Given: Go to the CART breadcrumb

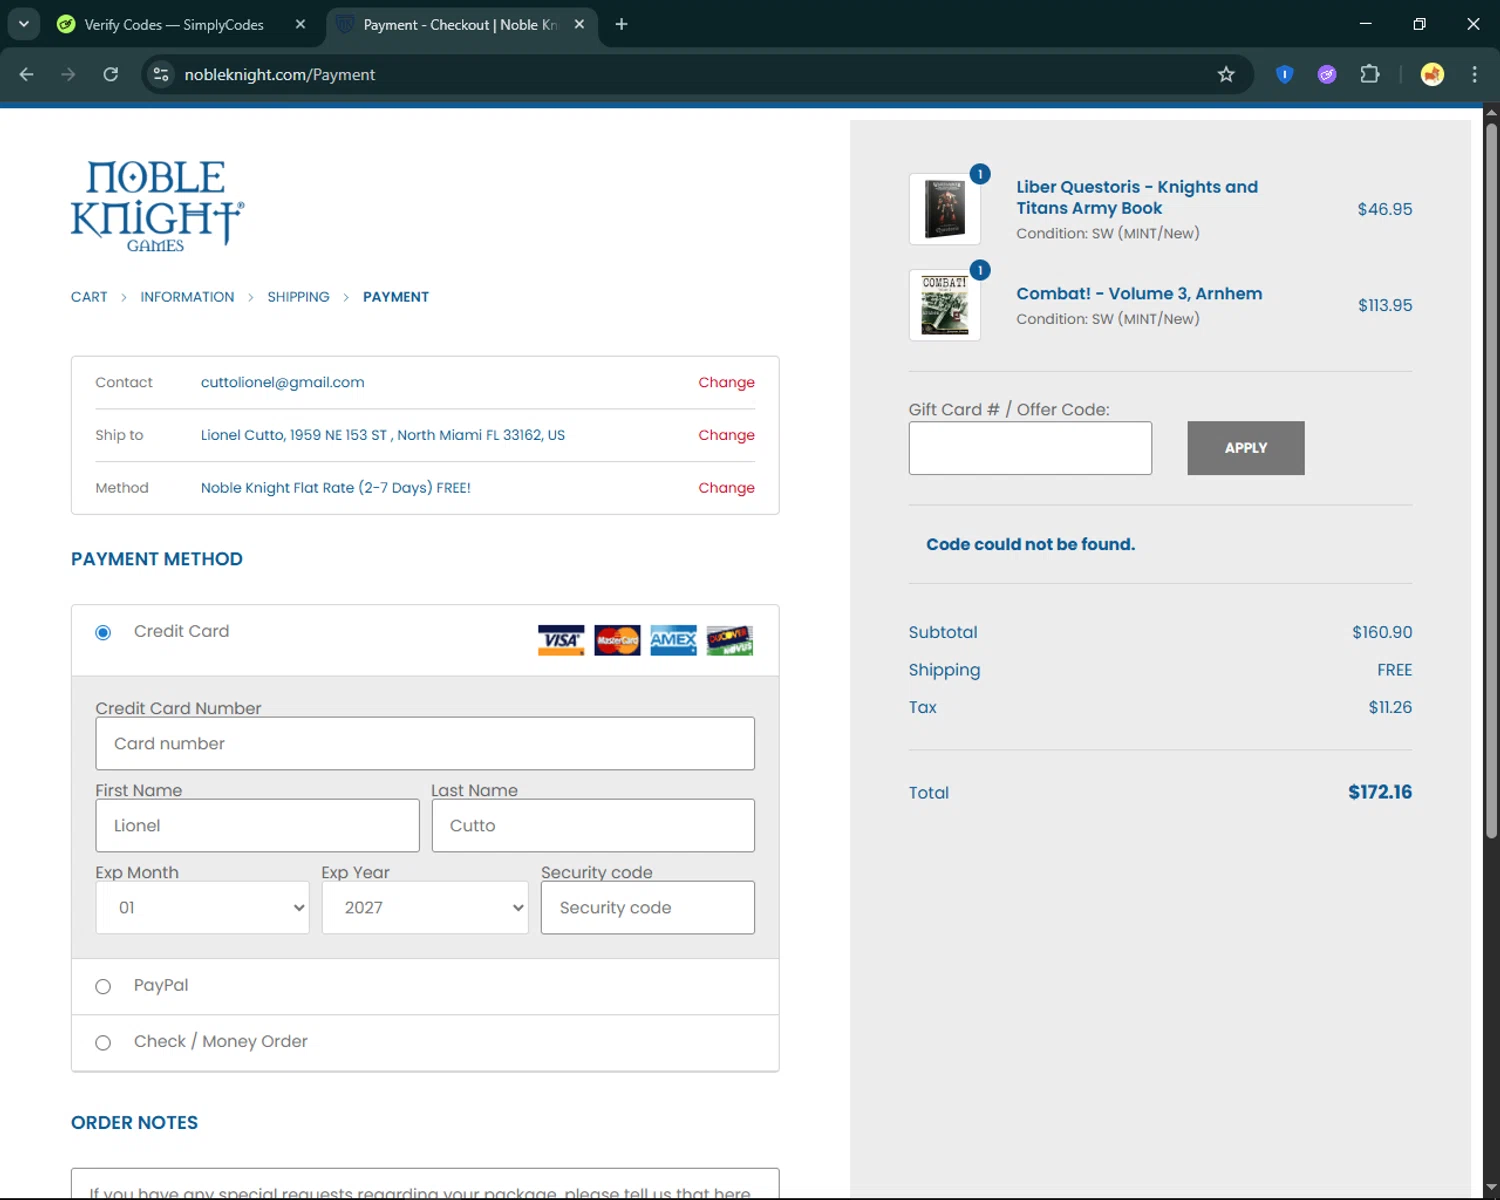Looking at the screenshot, I should coord(89,297).
